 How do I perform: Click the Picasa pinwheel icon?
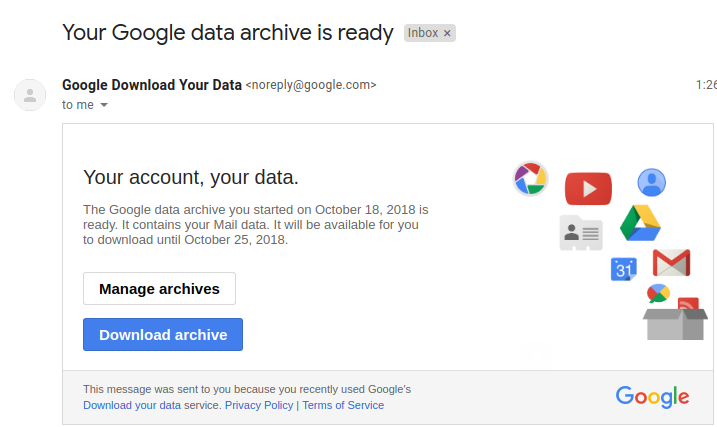(x=530, y=179)
